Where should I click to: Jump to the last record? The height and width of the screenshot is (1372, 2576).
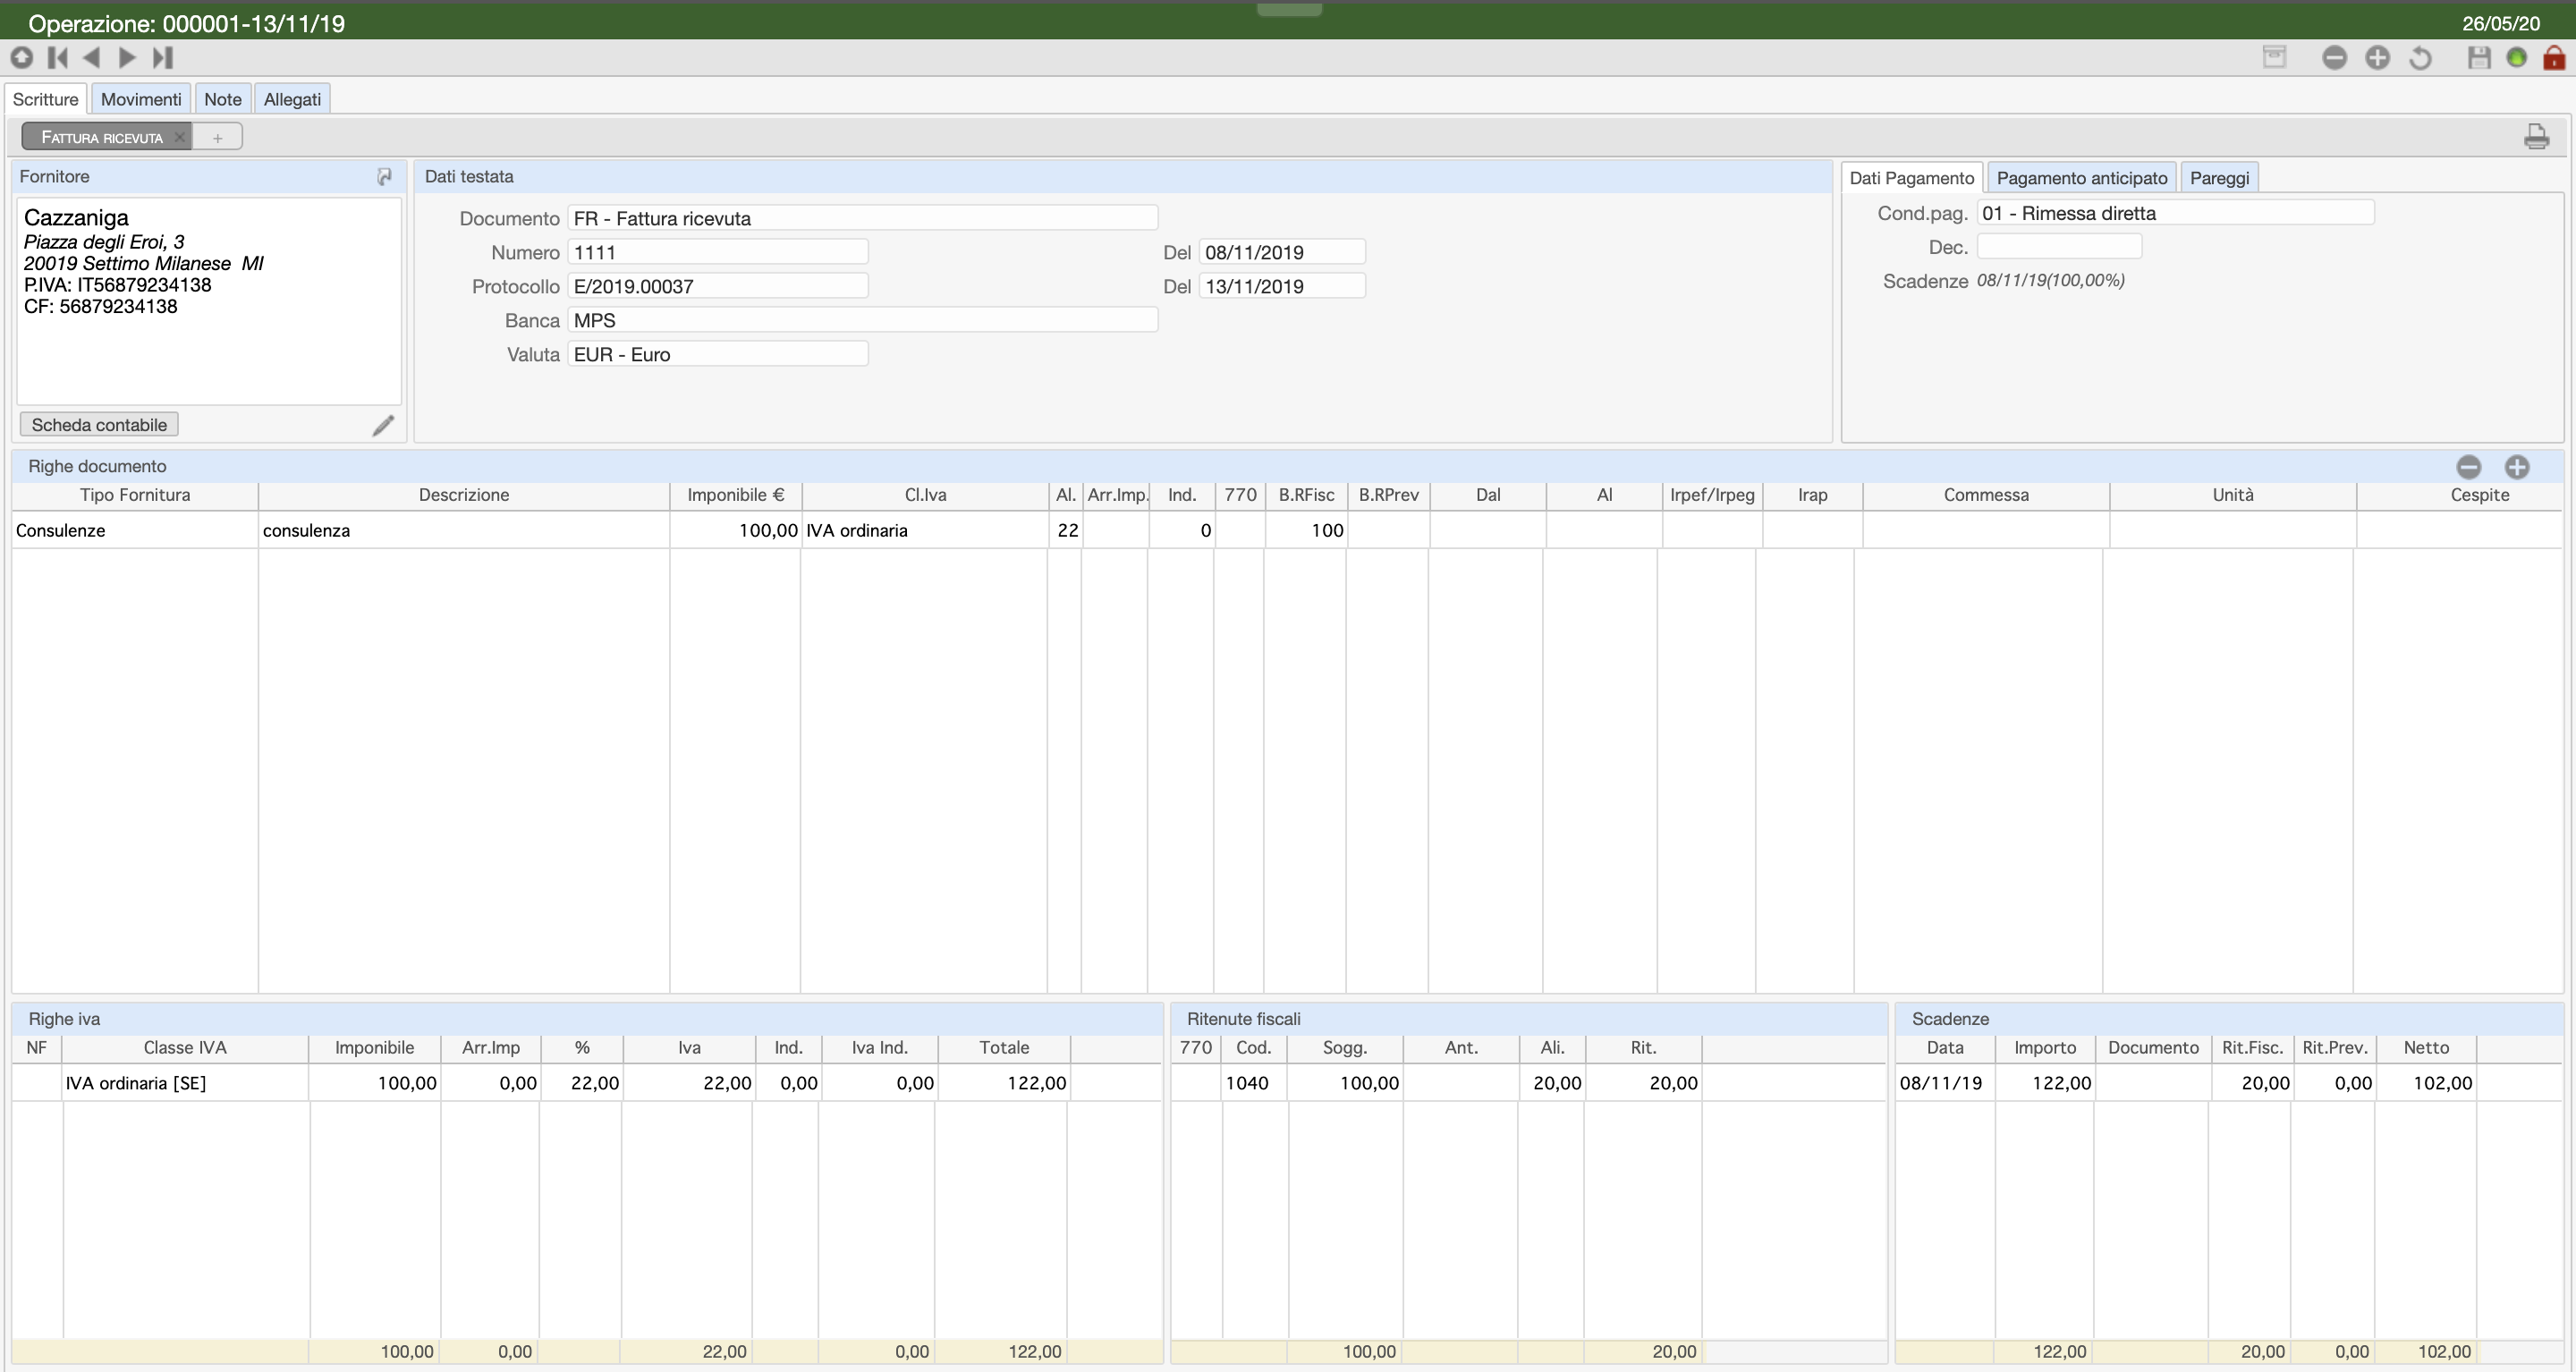pyautogui.click(x=163, y=57)
